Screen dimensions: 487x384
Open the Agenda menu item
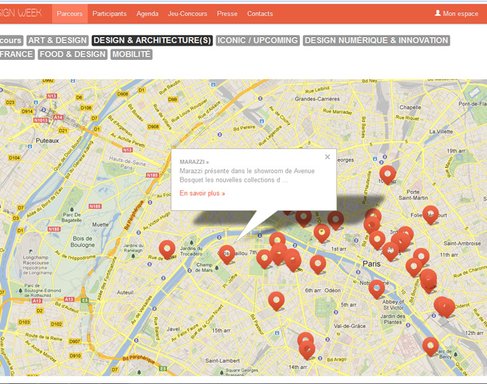click(x=147, y=14)
